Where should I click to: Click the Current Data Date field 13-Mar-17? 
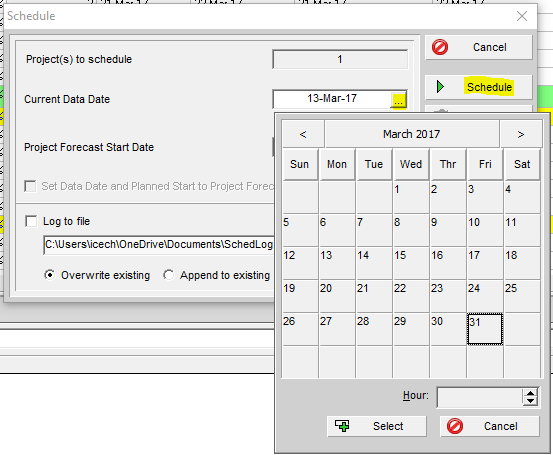pos(332,98)
